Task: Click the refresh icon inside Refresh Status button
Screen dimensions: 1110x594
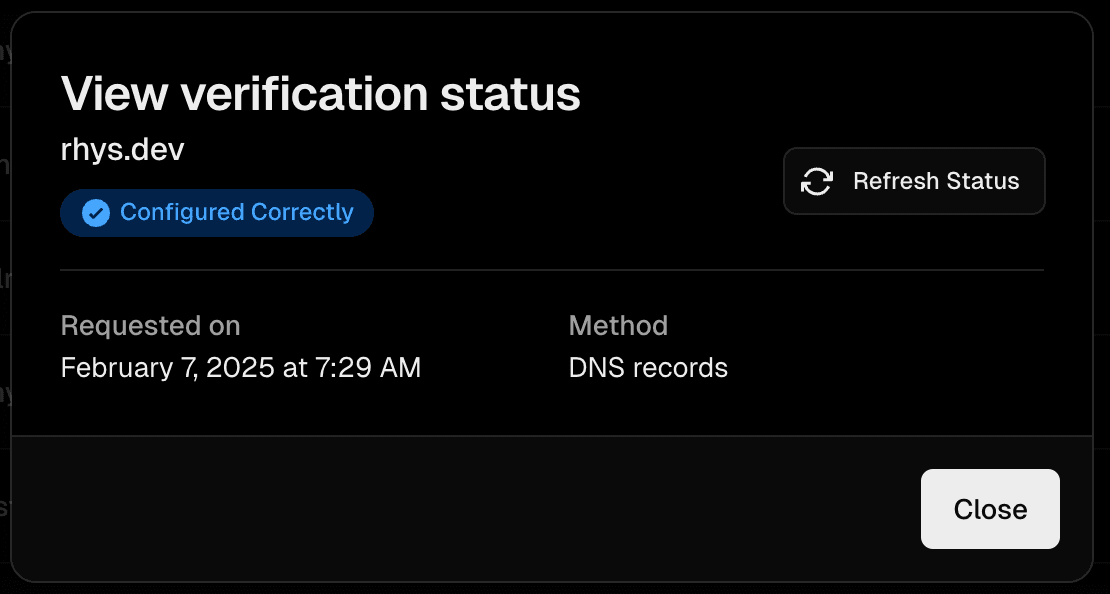Action: 815,181
